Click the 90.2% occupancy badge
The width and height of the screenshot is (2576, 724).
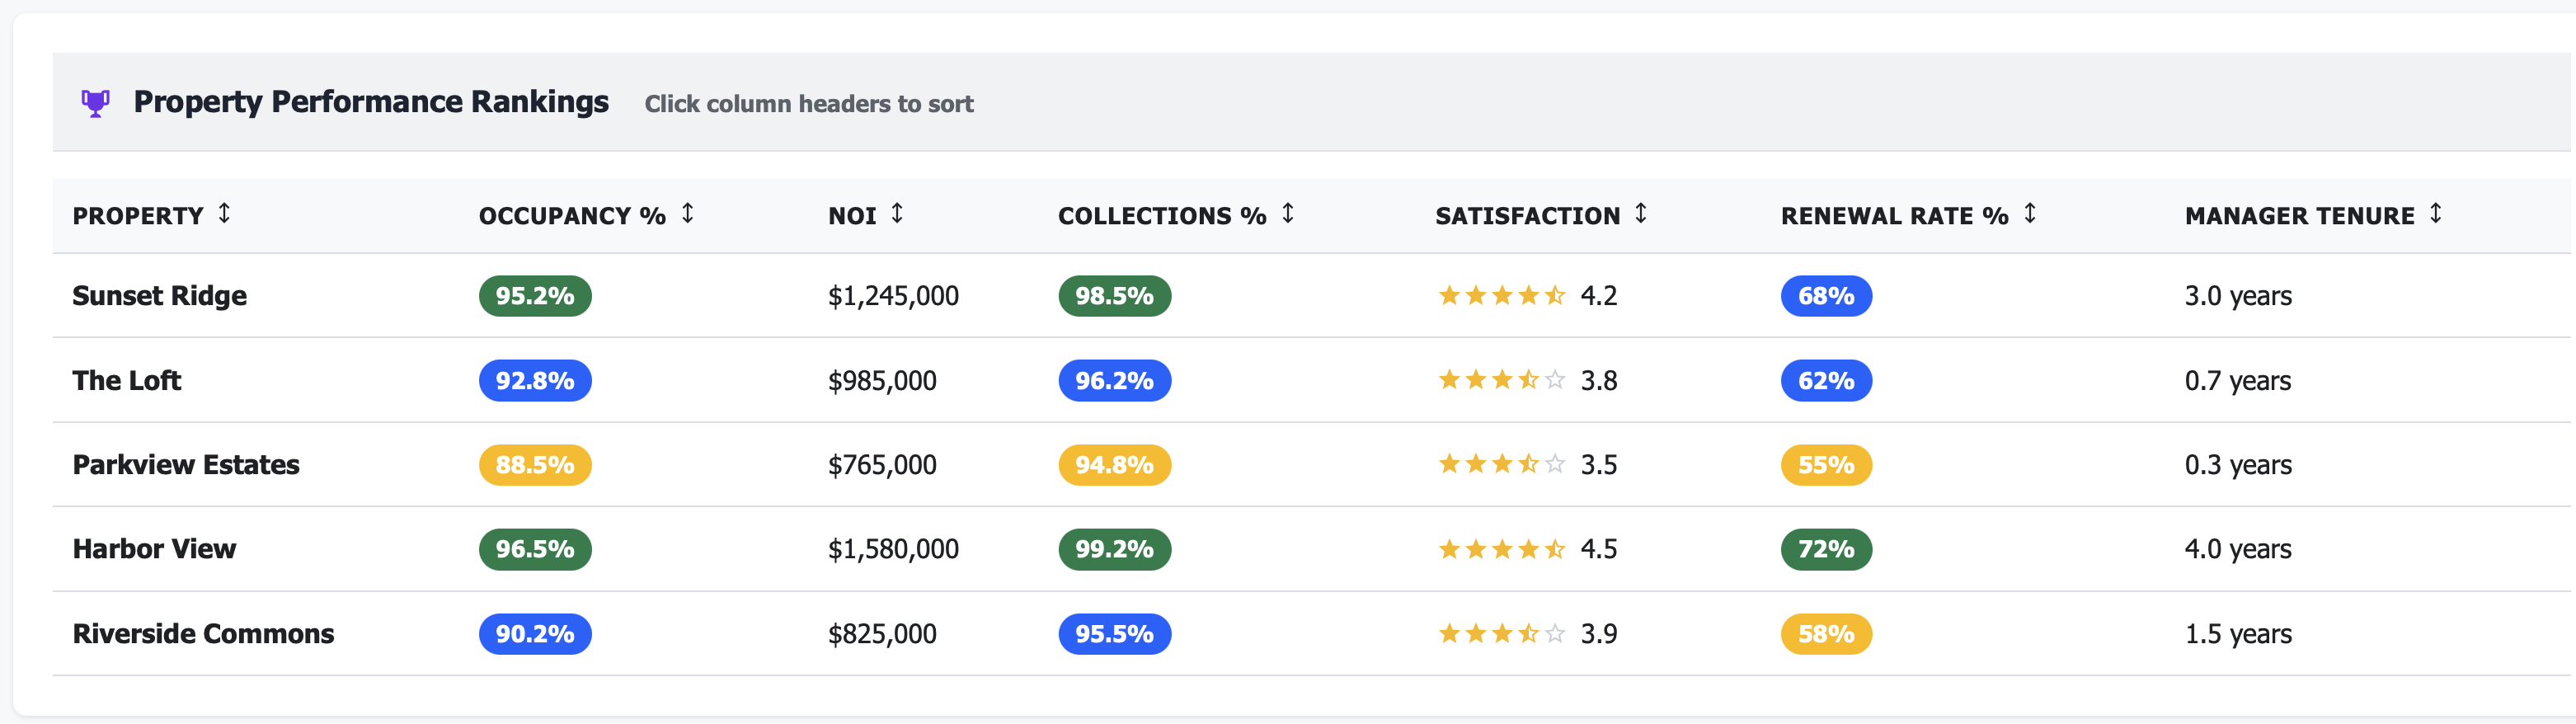coord(535,634)
